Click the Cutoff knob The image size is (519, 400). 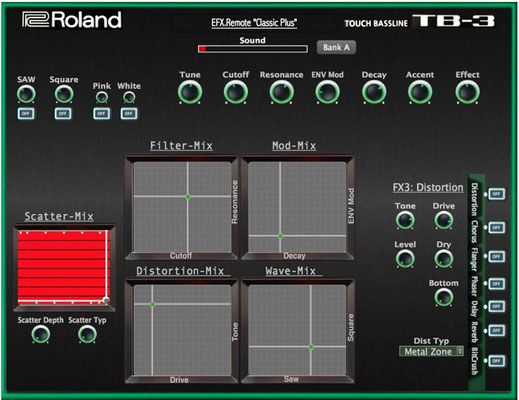coord(236,92)
